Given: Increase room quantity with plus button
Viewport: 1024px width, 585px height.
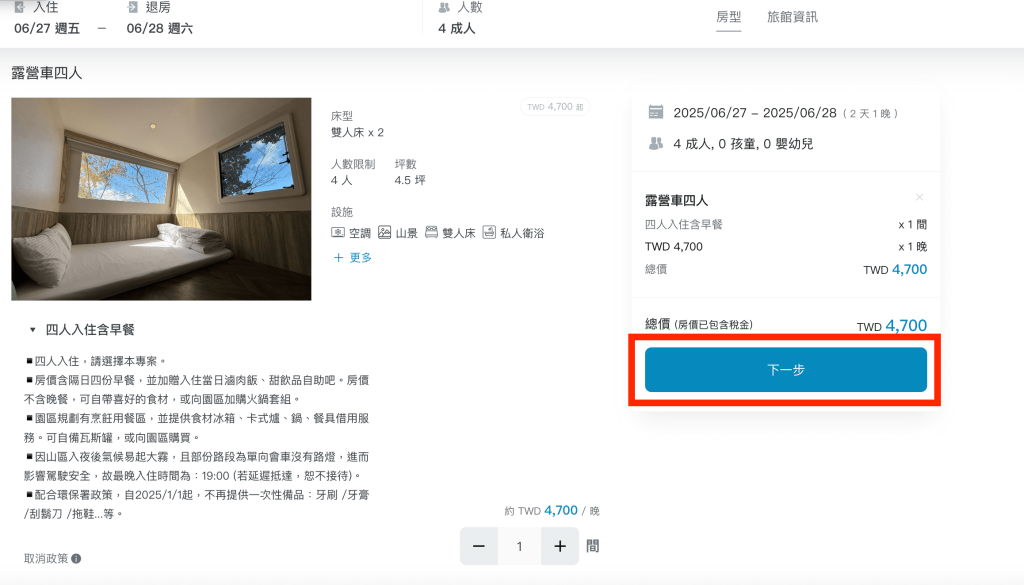Looking at the screenshot, I should tap(560, 547).
